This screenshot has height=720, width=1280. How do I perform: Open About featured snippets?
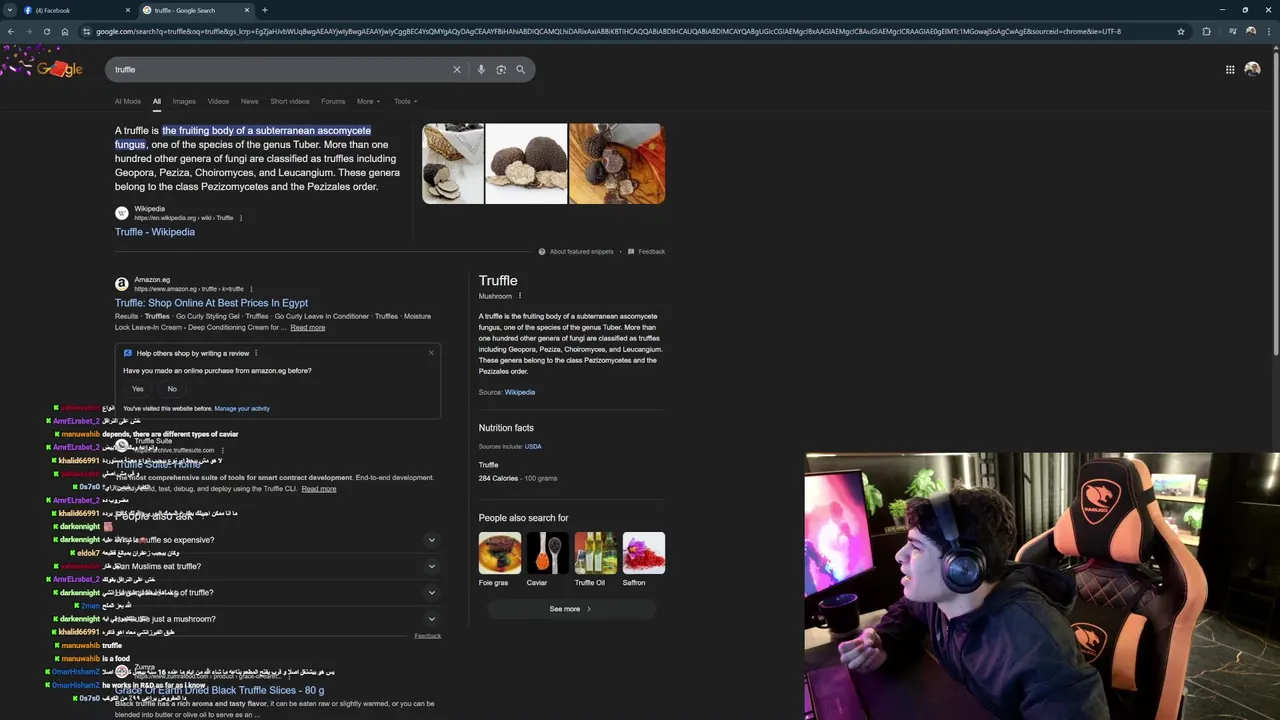576,252
